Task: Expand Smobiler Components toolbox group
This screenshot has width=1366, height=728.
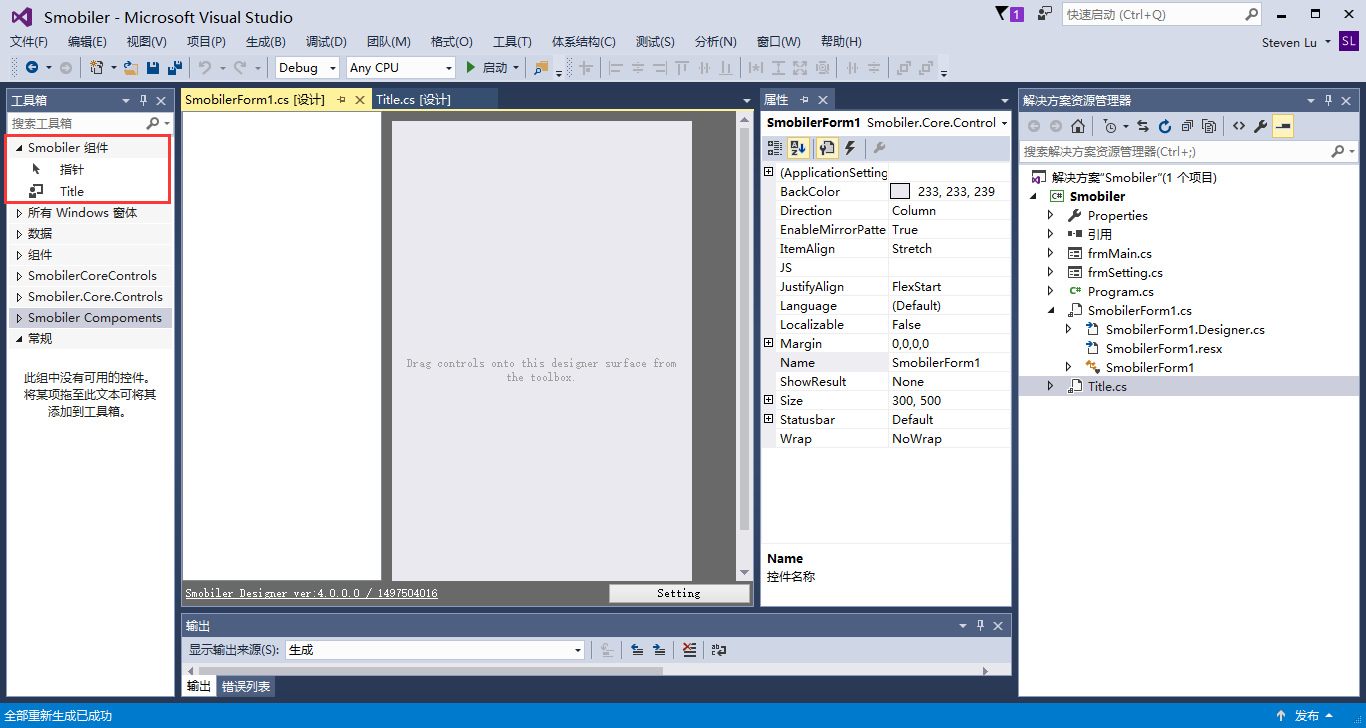Action: click(19, 318)
